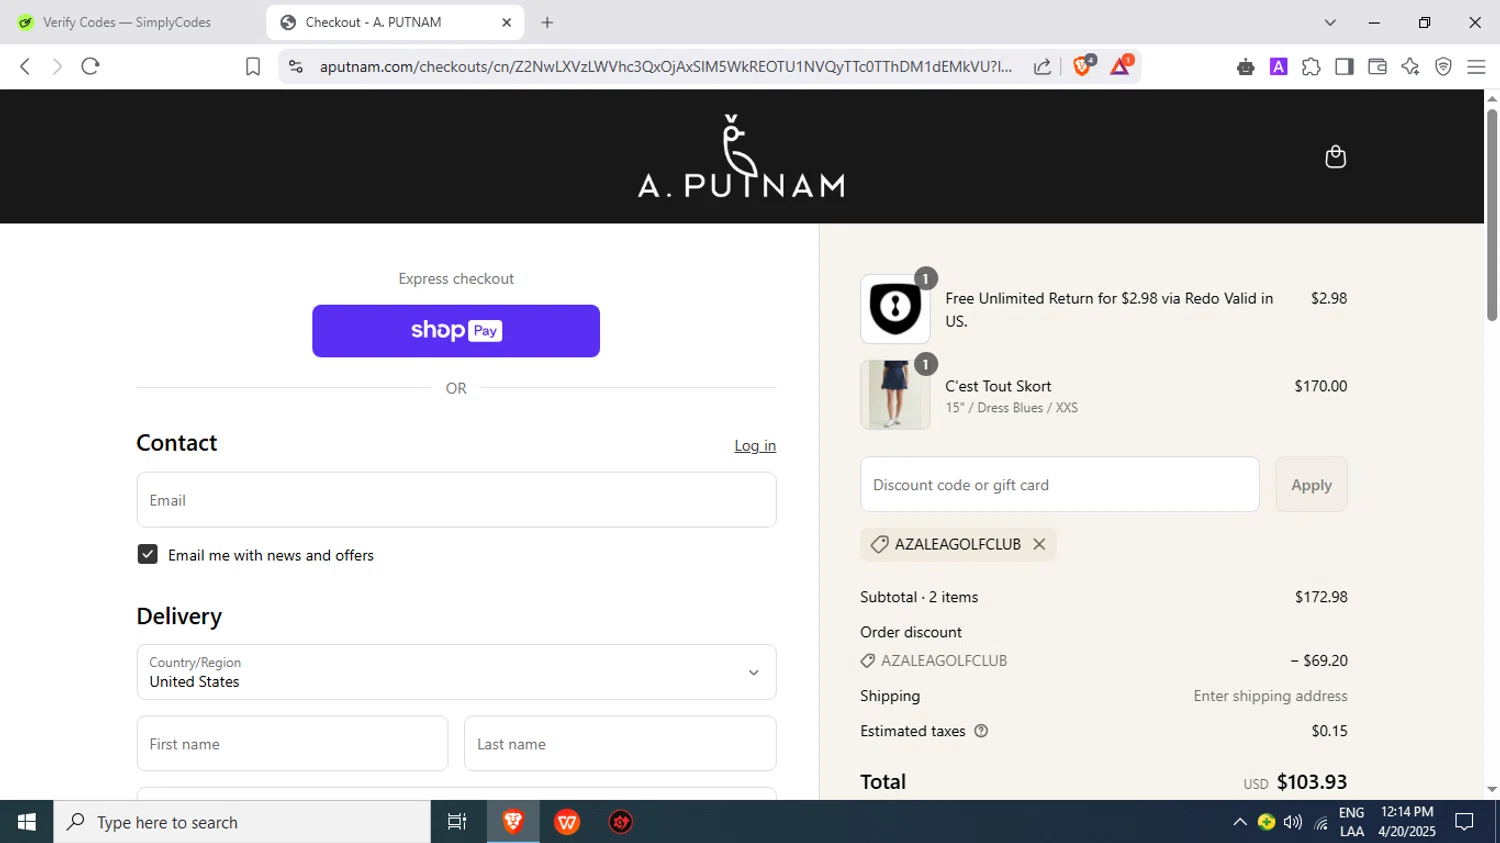Click the share page icon

tap(1042, 66)
